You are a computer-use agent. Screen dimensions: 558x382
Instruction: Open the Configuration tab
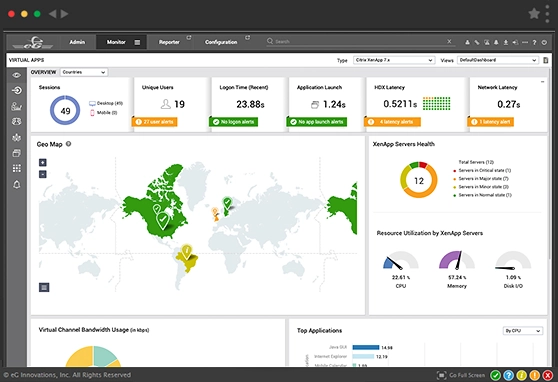coord(221,42)
